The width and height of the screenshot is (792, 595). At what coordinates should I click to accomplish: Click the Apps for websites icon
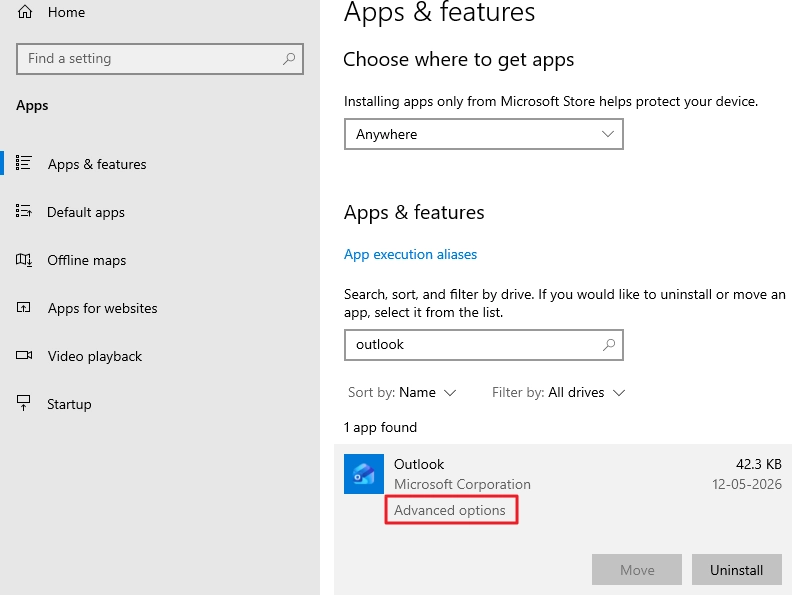pyautogui.click(x=24, y=307)
